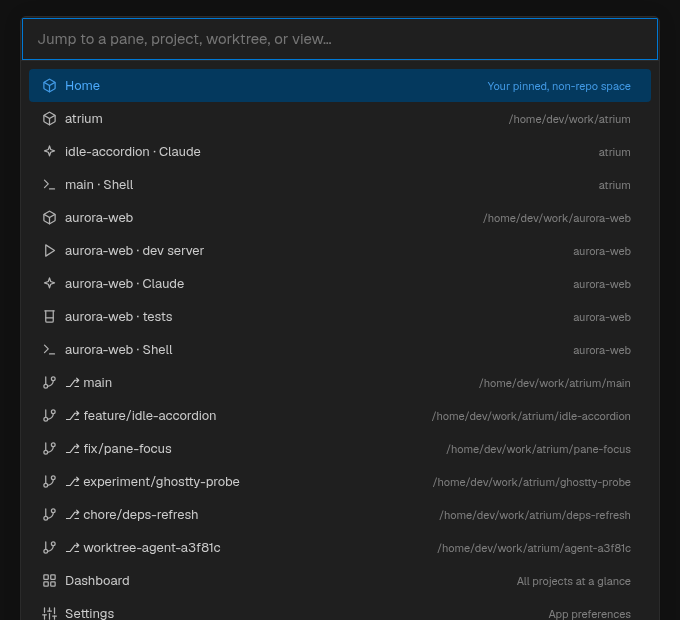Click the /home/dev/work/atrium/deps-refresh path

point(535,515)
